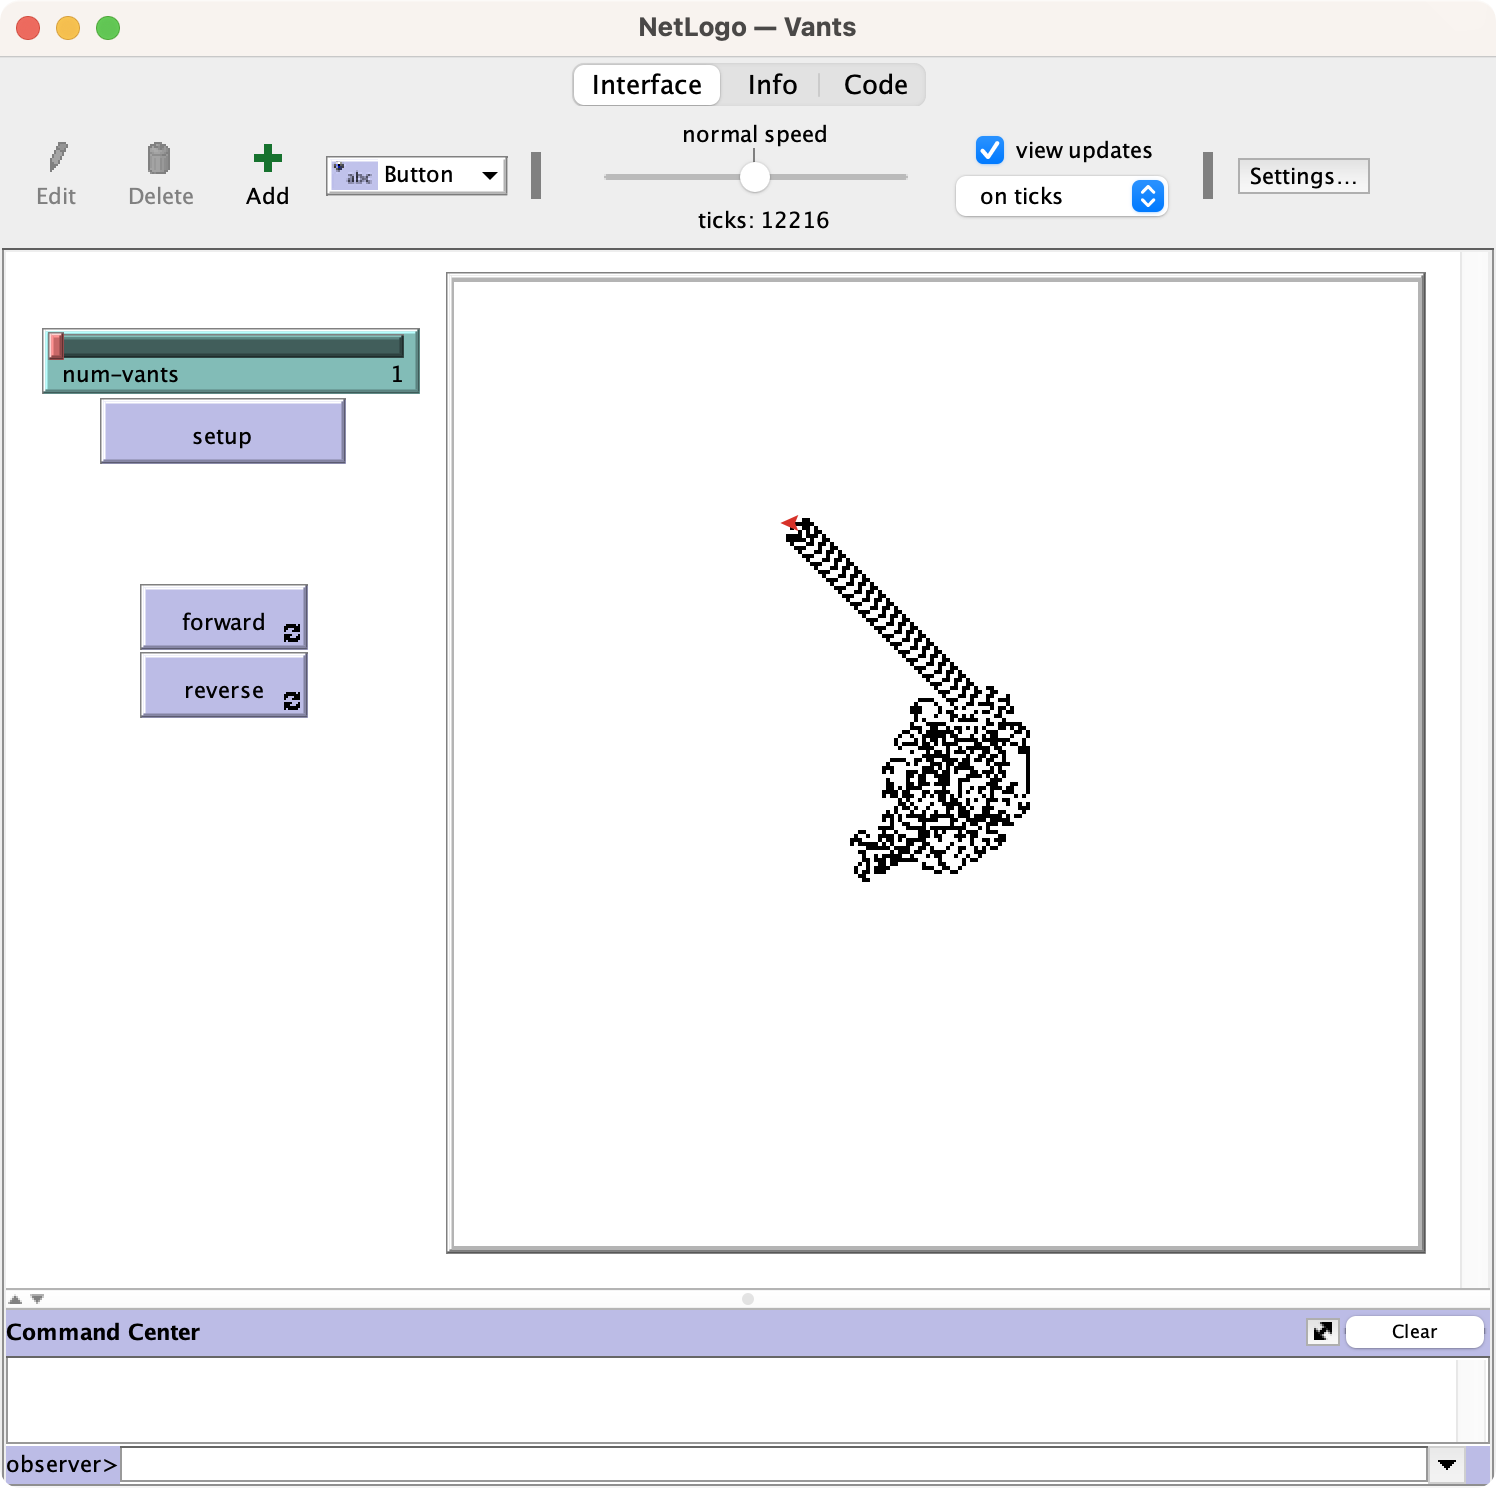Screen dimensions: 1496x1488
Task: Switch to the Code tab
Action: (x=875, y=85)
